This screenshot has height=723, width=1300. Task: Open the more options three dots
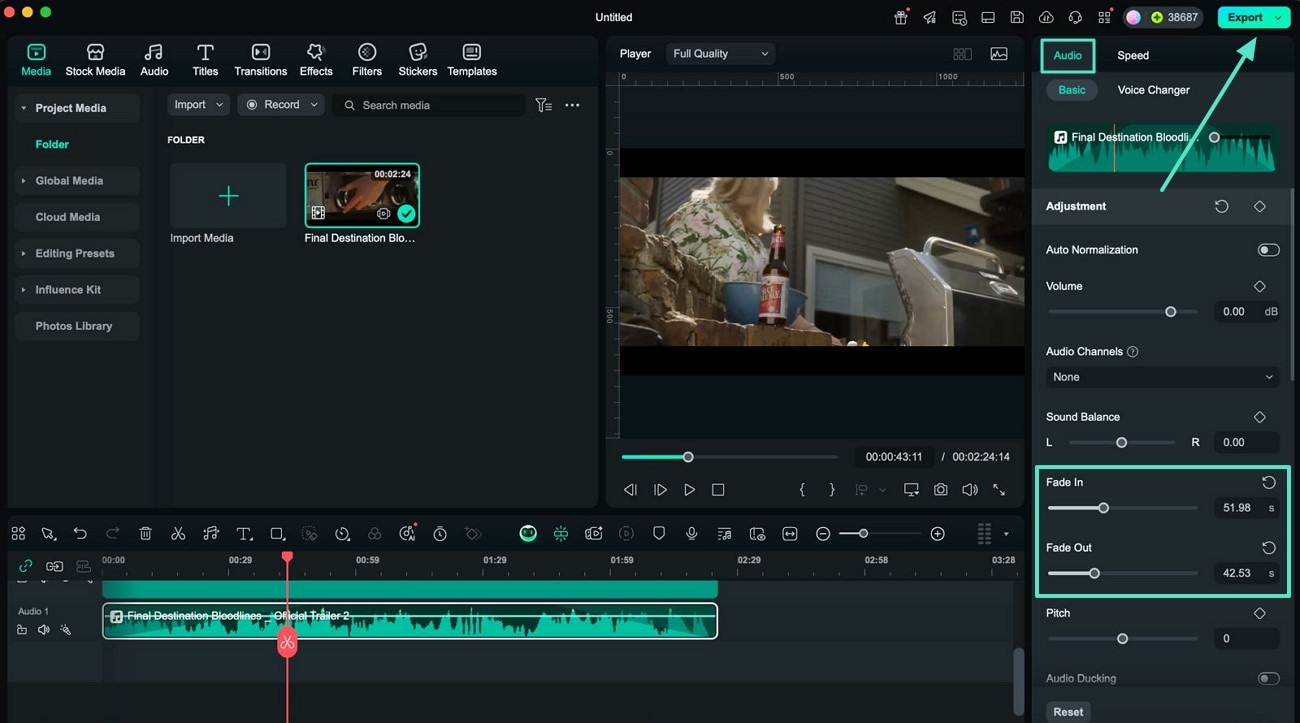(572, 105)
